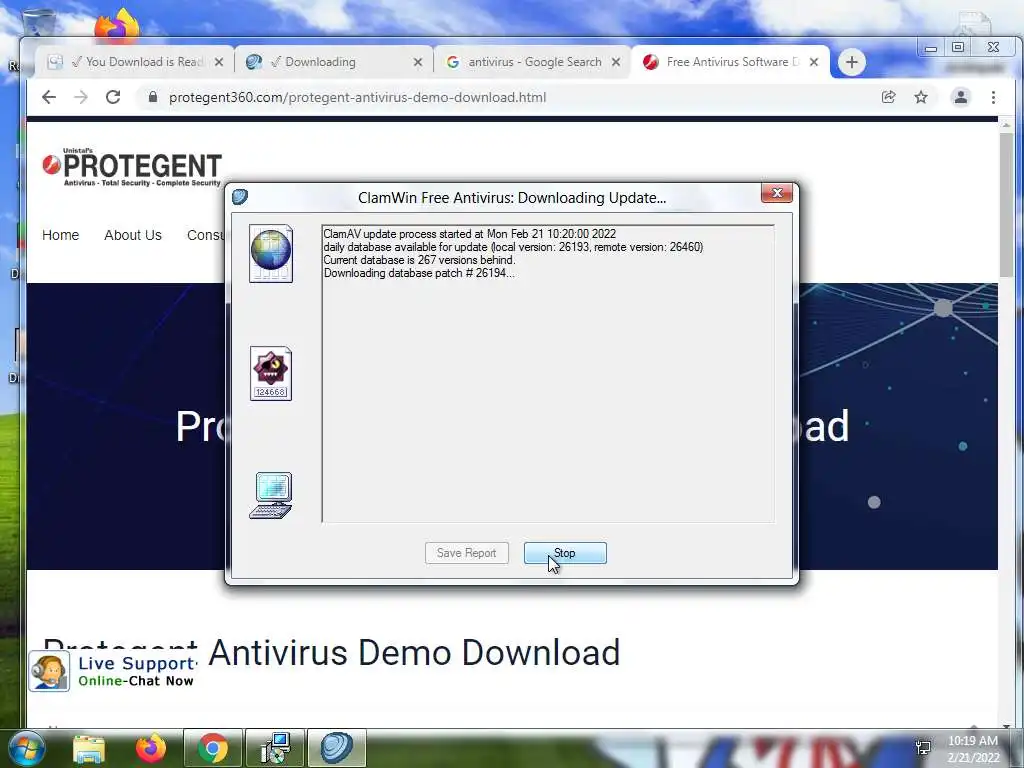
Task: Click the globe download icon in ClamWin dialog
Action: pos(270,253)
